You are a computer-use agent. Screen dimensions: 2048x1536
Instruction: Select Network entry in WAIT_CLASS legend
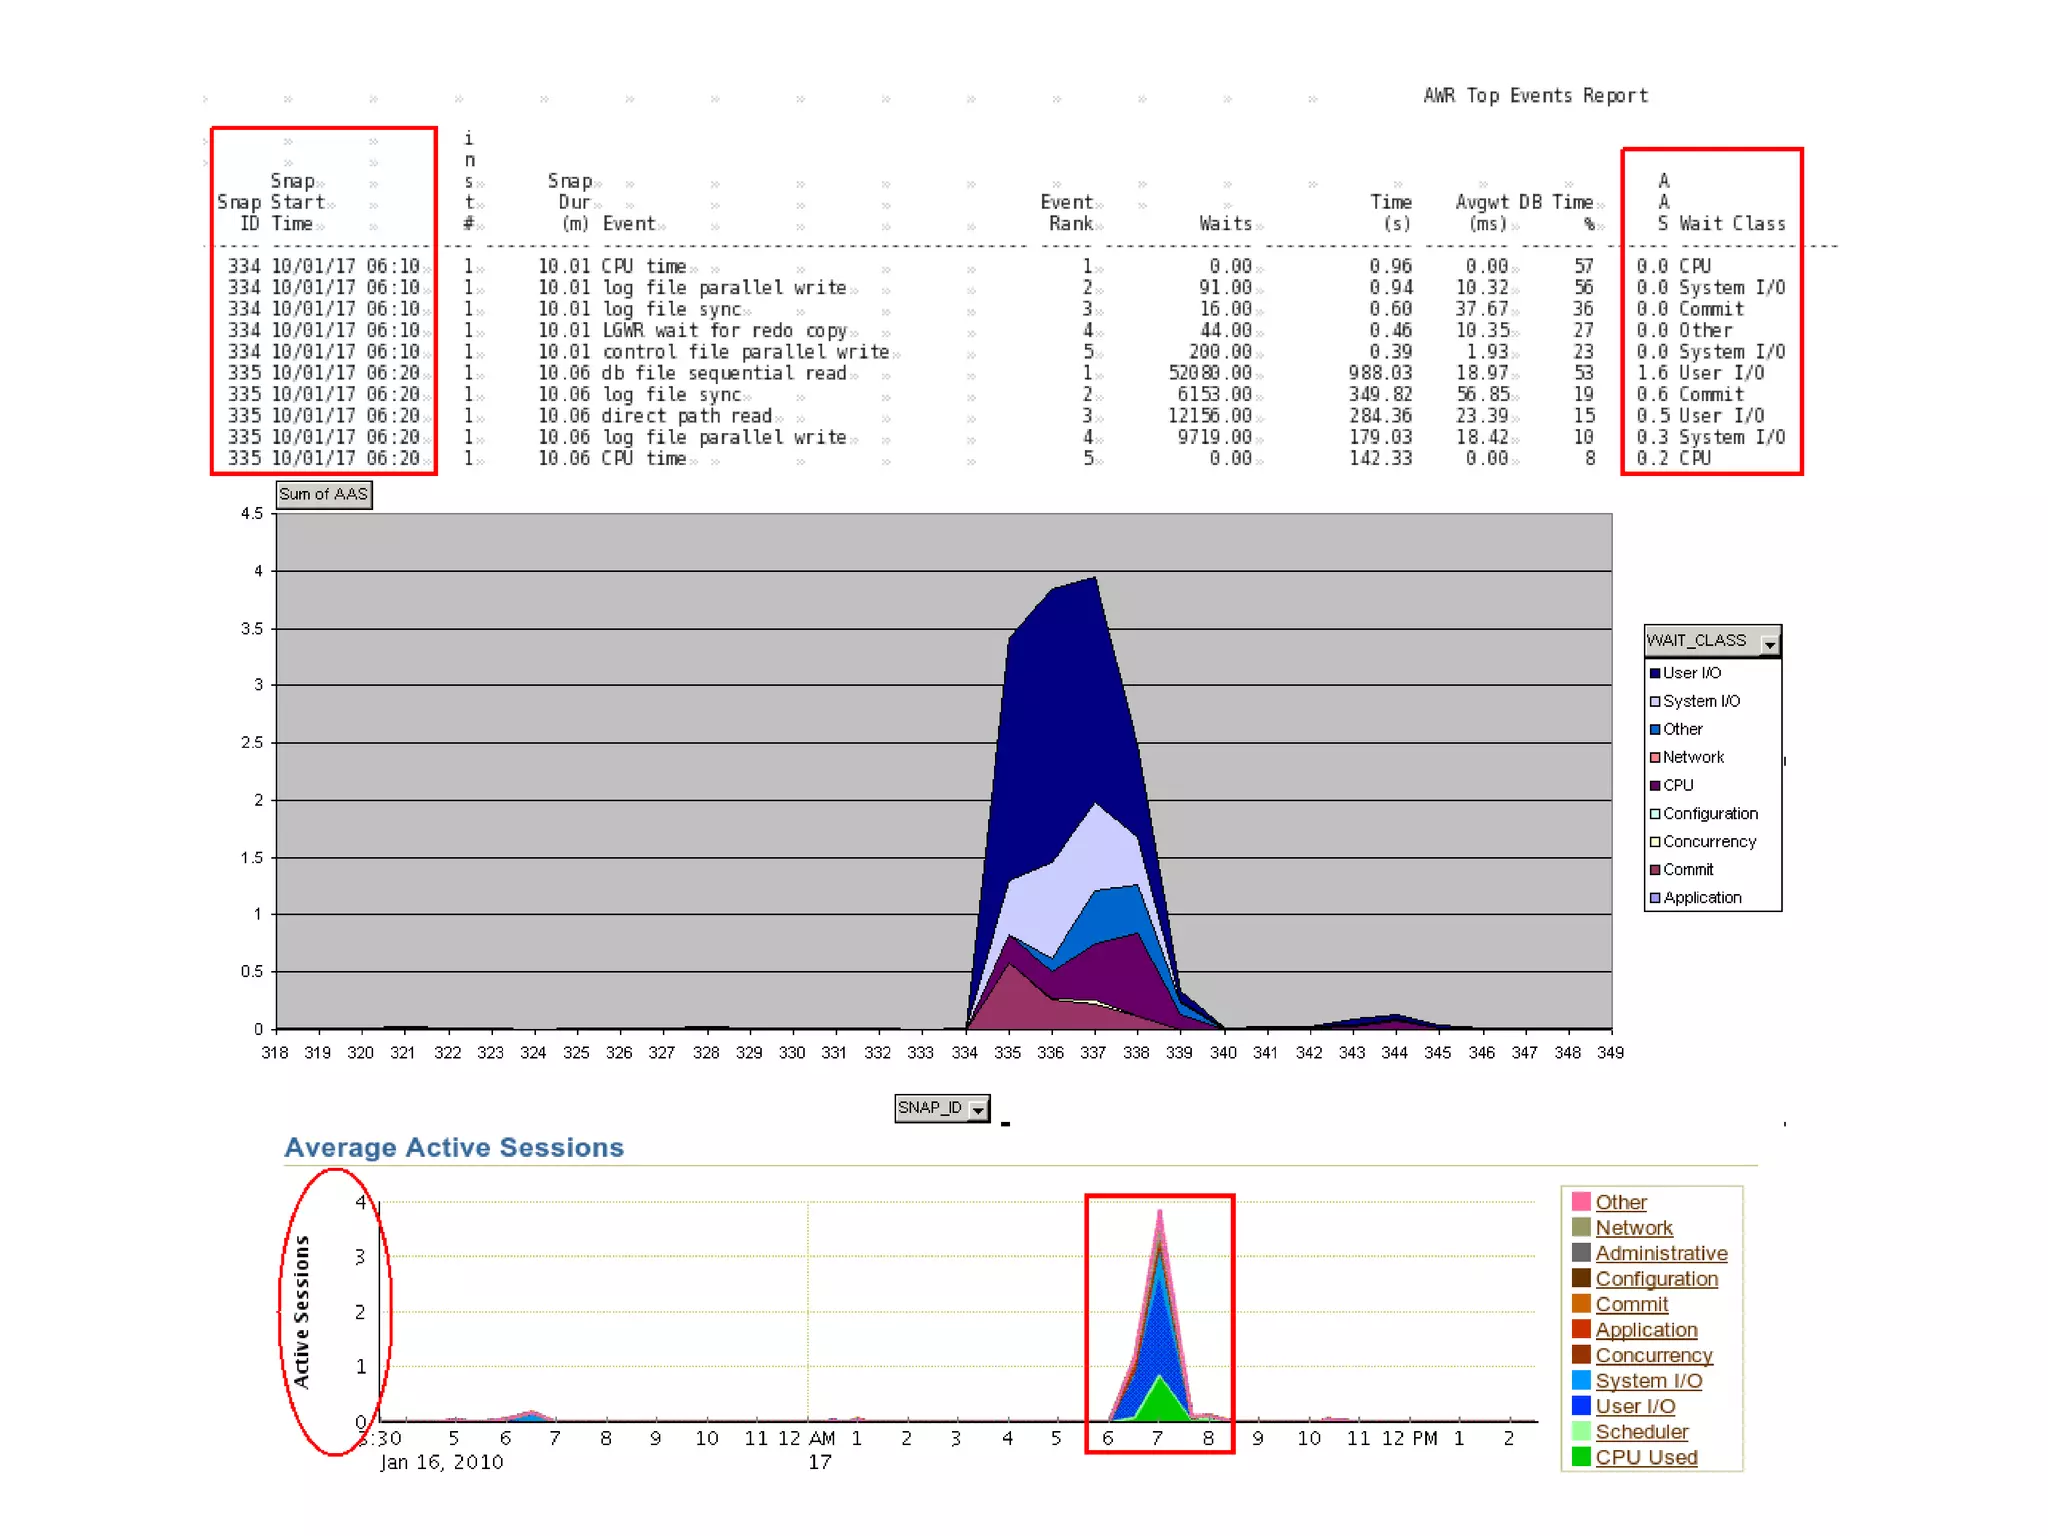click(1692, 757)
